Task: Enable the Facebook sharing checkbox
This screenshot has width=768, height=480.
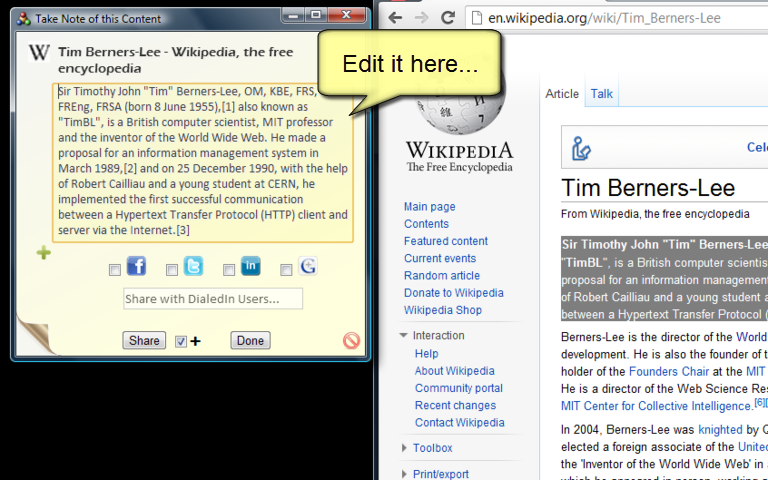Action: pyautogui.click(x=115, y=270)
